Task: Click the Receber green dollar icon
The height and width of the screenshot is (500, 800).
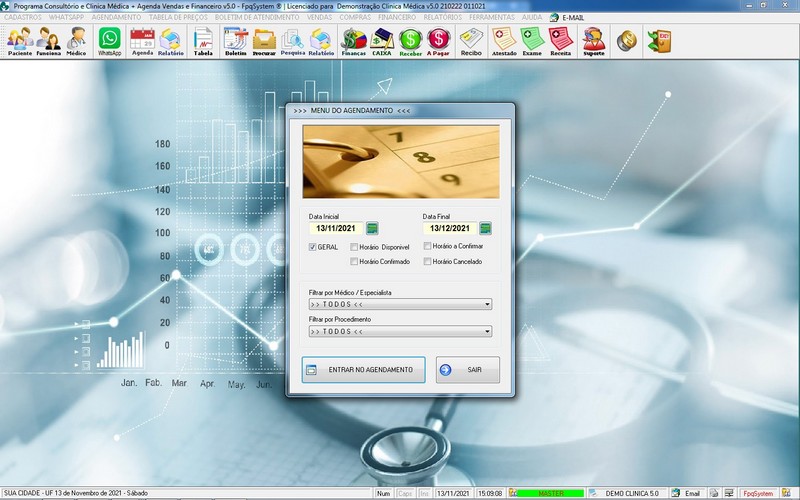Action: pyautogui.click(x=410, y=40)
